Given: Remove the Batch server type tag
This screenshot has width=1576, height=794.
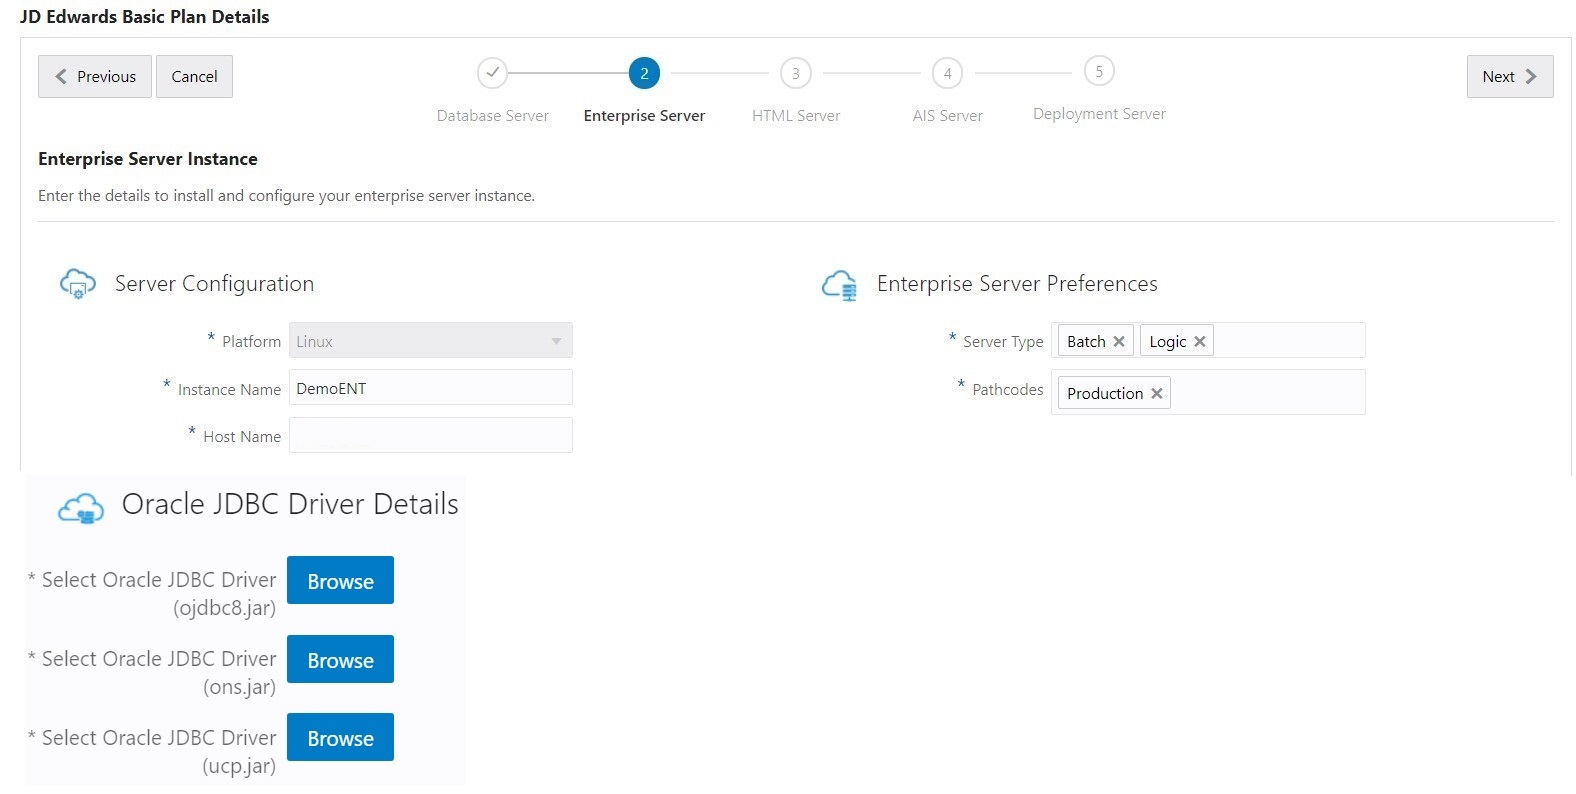Looking at the screenshot, I should (x=1119, y=342).
